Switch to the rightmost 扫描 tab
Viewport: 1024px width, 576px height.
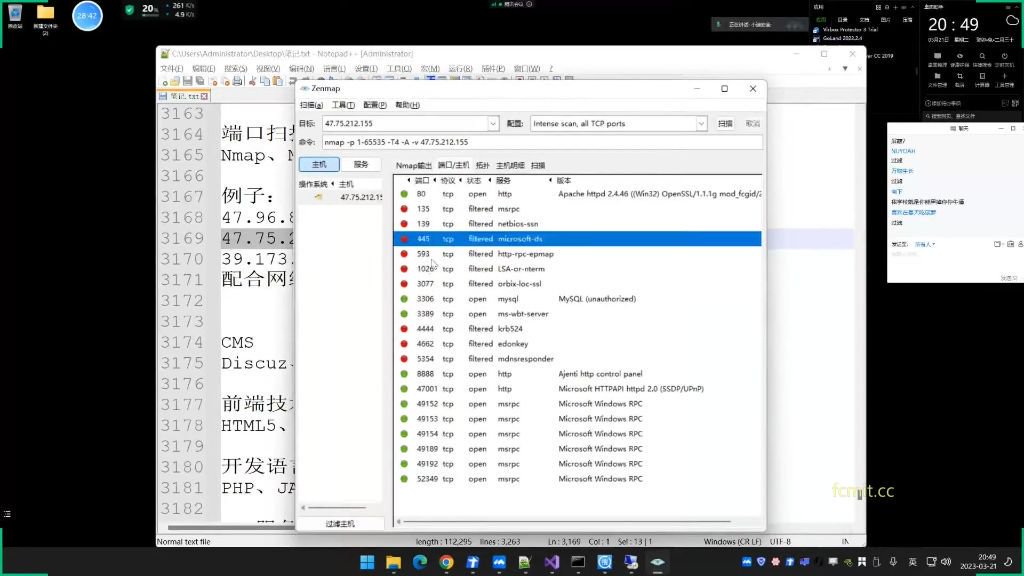coord(537,166)
